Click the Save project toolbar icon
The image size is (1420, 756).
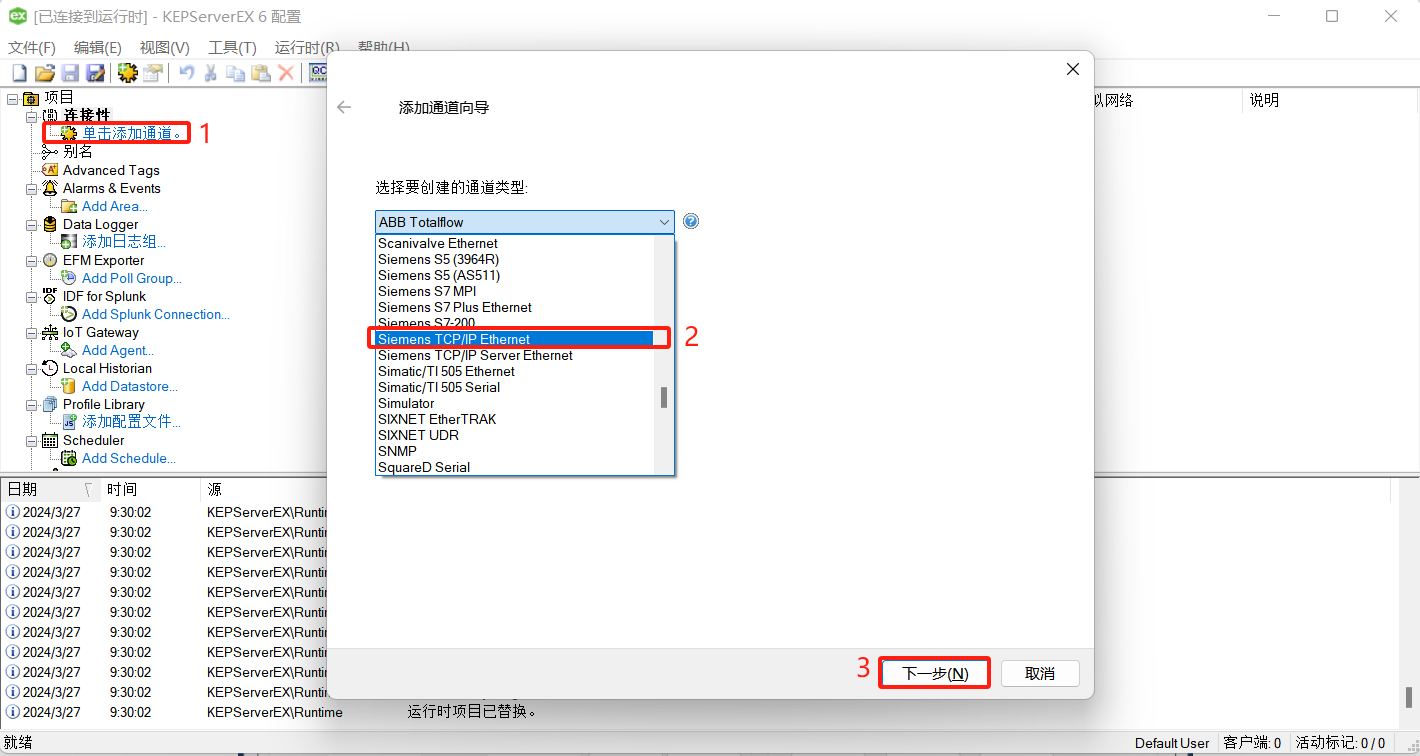(x=70, y=73)
